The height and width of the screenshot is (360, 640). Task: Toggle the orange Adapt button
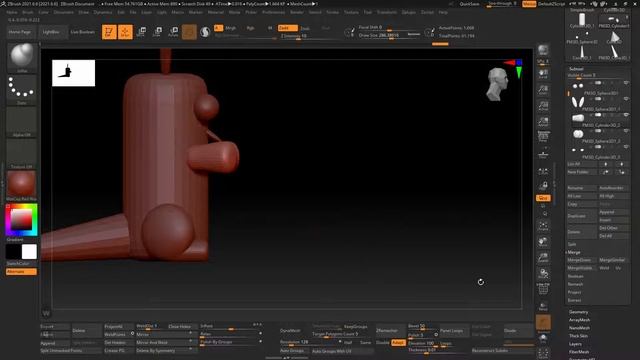tap(398, 342)
